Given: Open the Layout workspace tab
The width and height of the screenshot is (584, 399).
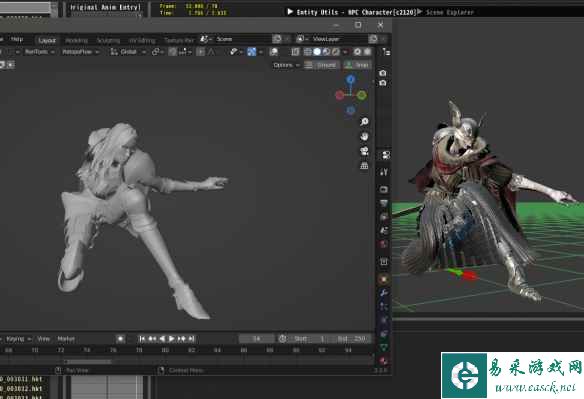Looking at the screenshot, I should (47, 40).
